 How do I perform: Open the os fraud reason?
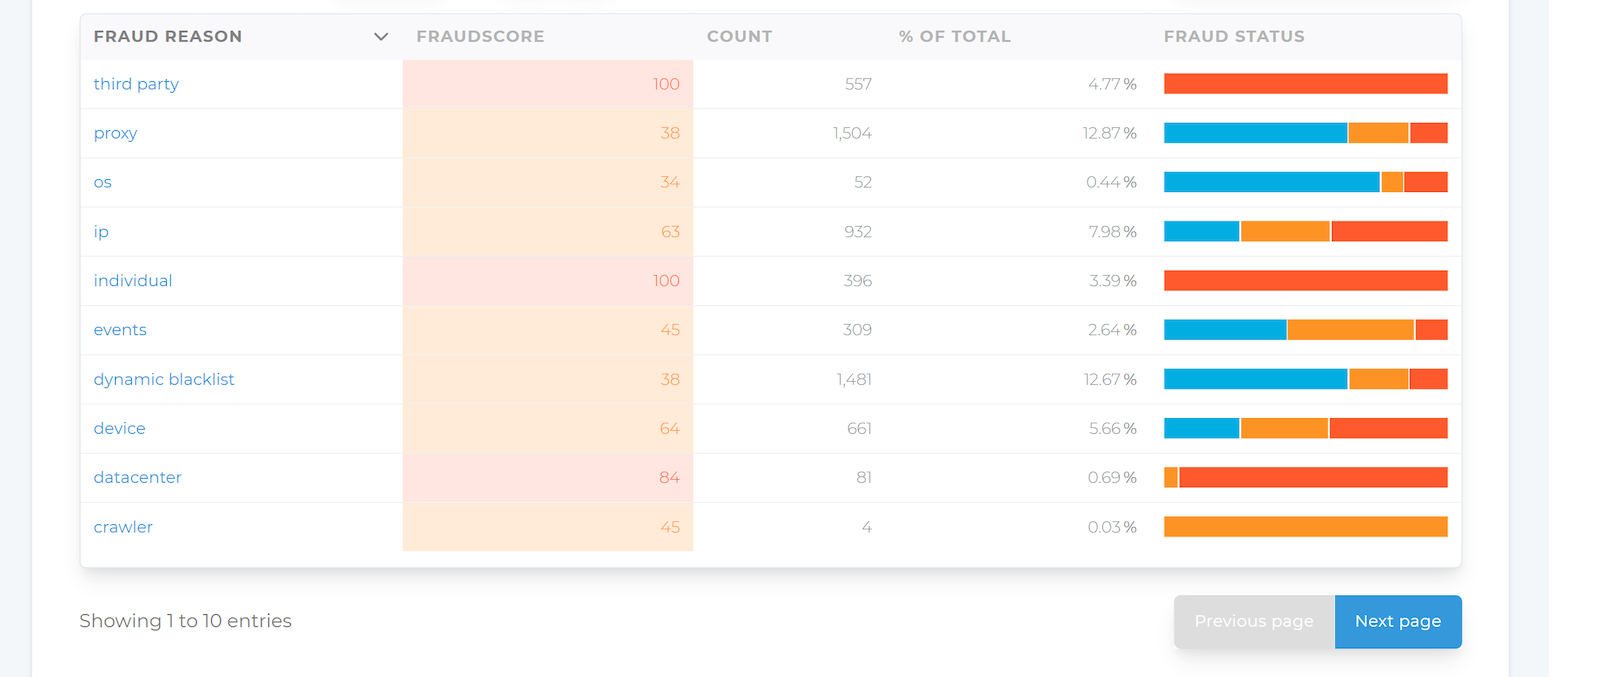(102, 182)
